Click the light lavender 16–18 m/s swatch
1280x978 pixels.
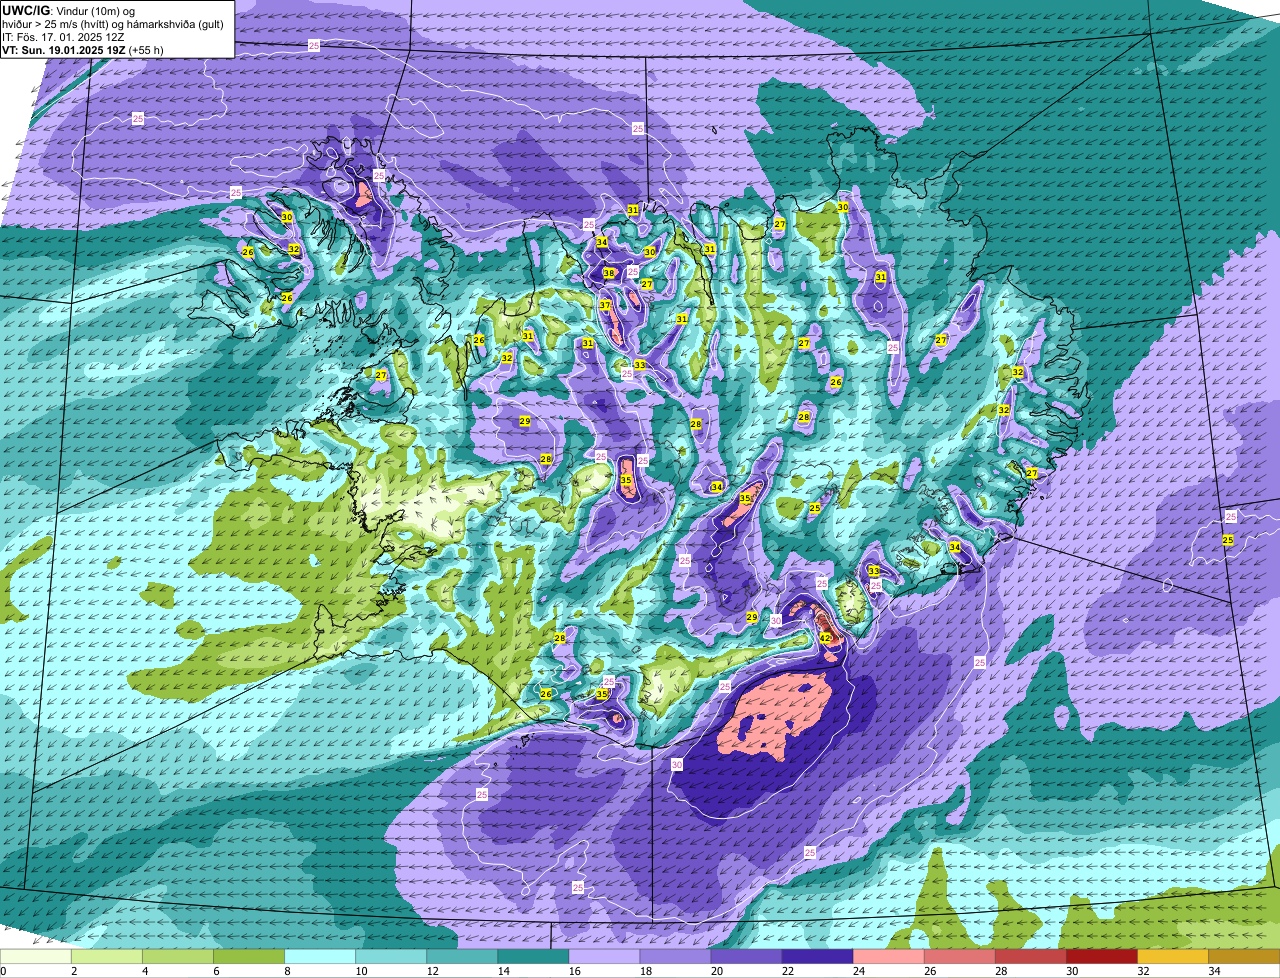604,957
